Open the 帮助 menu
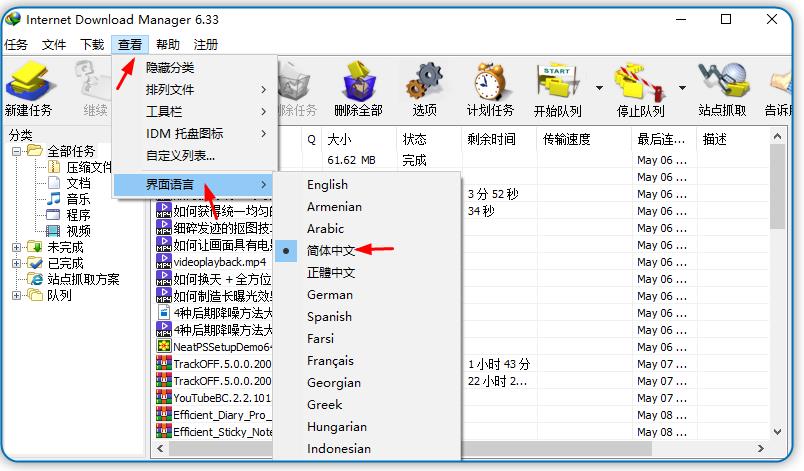 tap(168, 45)
